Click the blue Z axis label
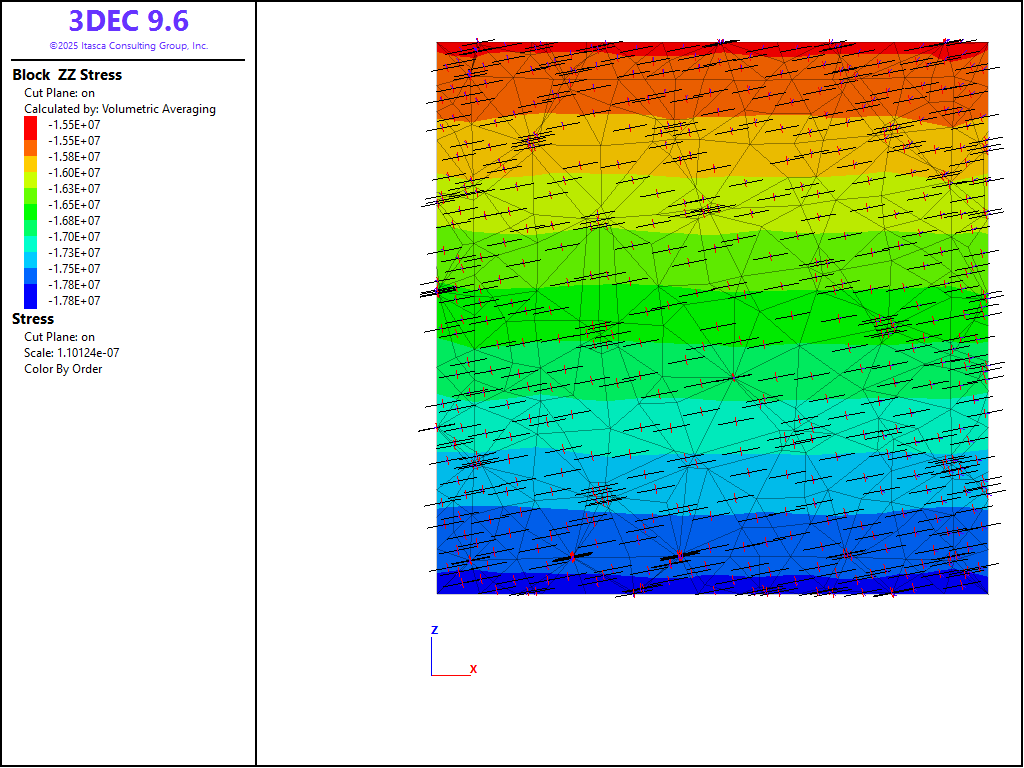Screen dimensions: 1024x768 [434, 630]
